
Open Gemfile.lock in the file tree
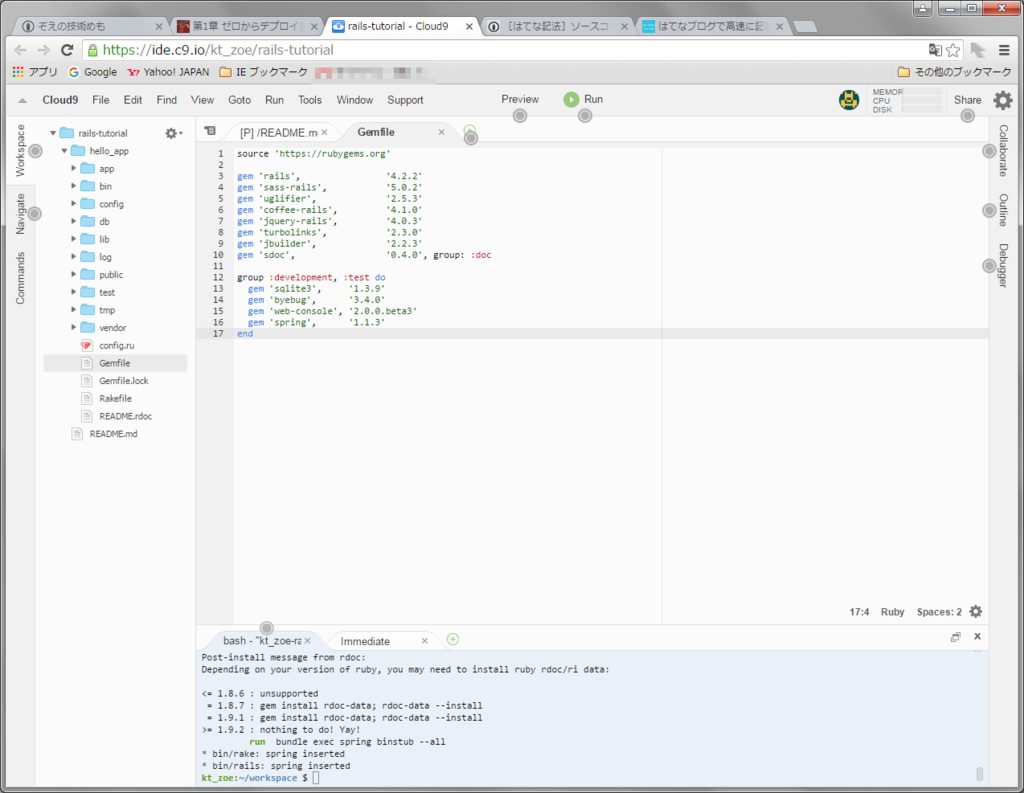pos(123,381)
